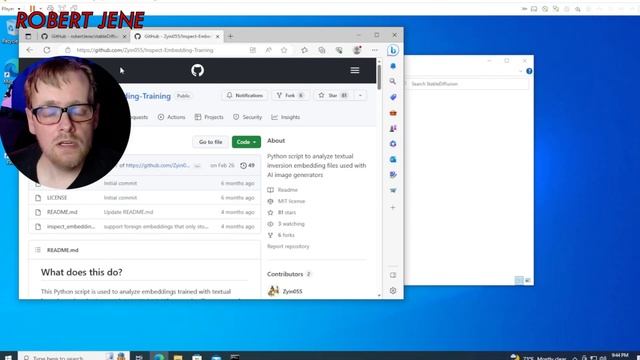Open Edge sidebar tools briefcase icon

[393, 113]
